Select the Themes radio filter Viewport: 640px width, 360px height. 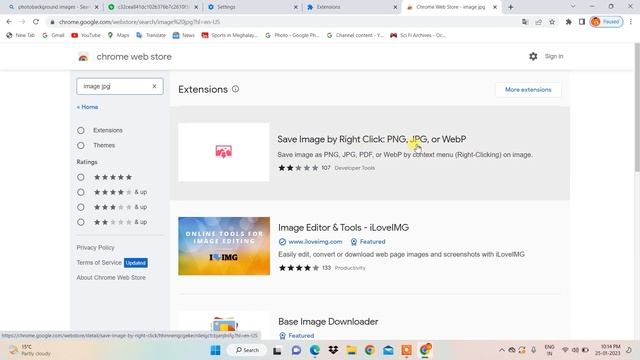pos(81,145)
